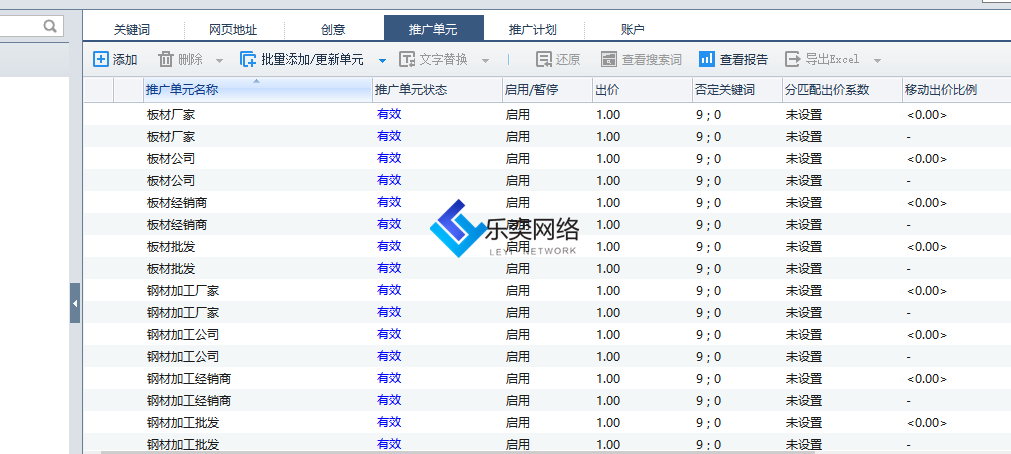Click the 分匹配出价系数 column header
1011x454 pixels.
coord(842,90)
